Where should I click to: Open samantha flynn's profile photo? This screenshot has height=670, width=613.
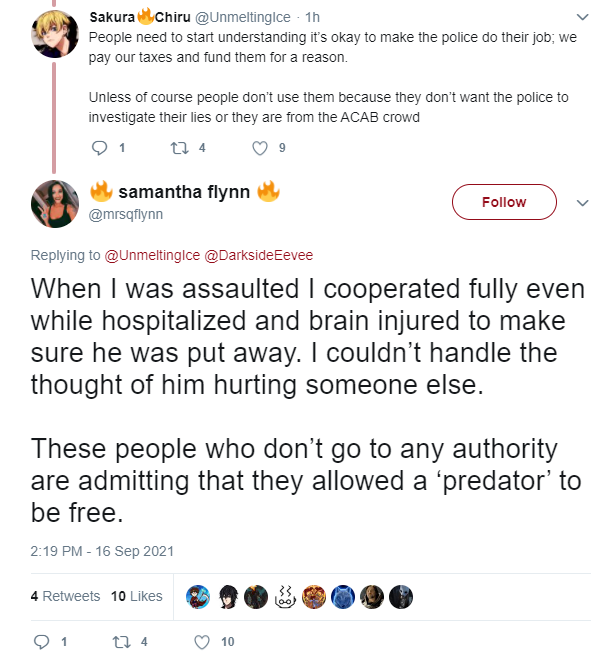[x=55, y=203]
